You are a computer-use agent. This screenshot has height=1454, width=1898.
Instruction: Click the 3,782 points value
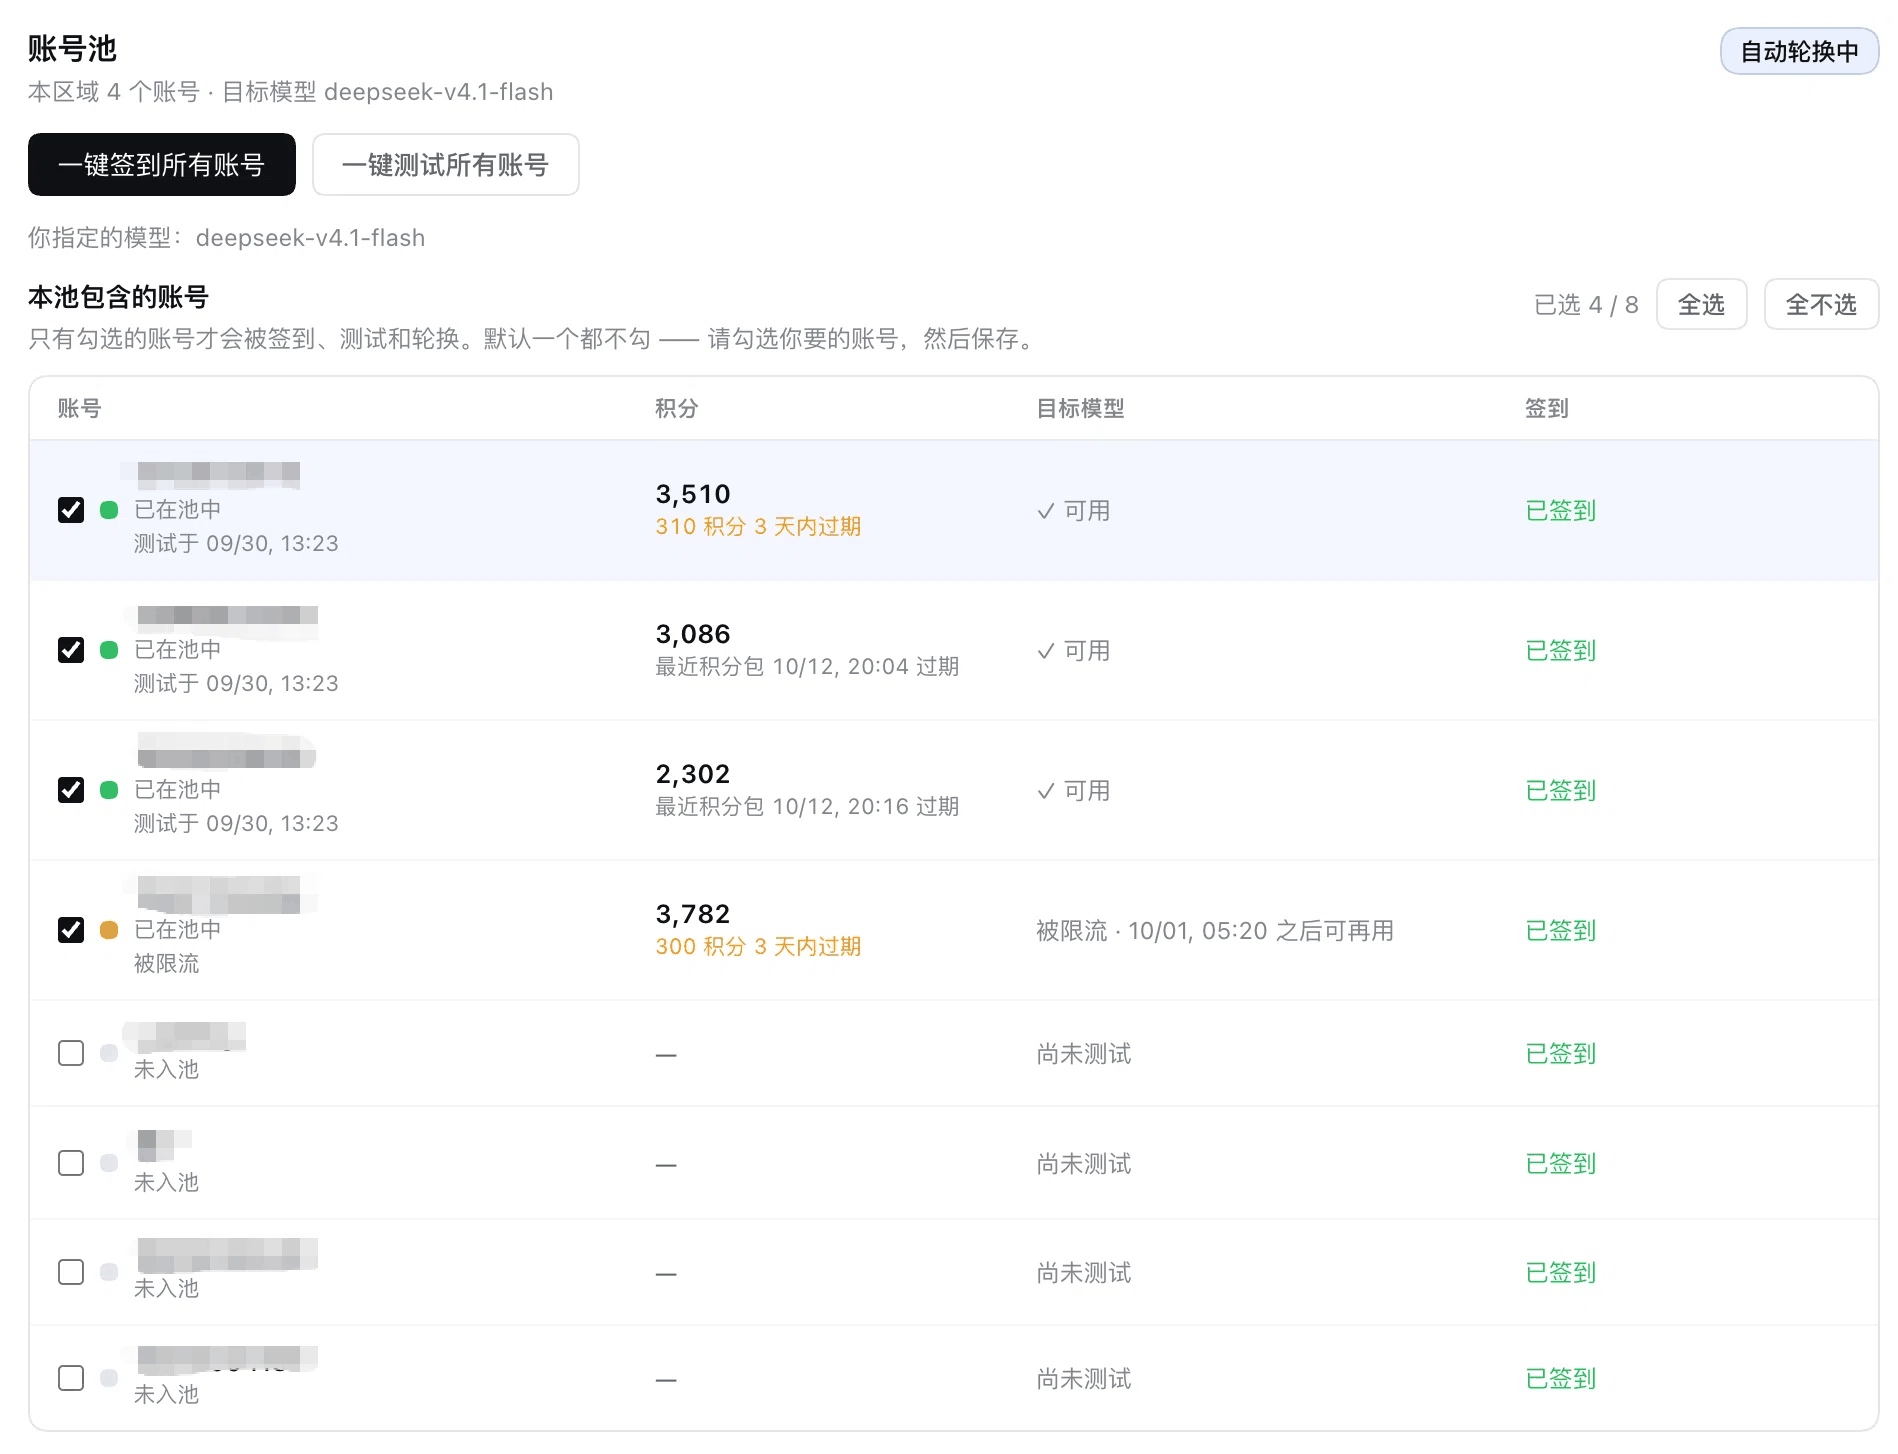click(x=693, y=914)
